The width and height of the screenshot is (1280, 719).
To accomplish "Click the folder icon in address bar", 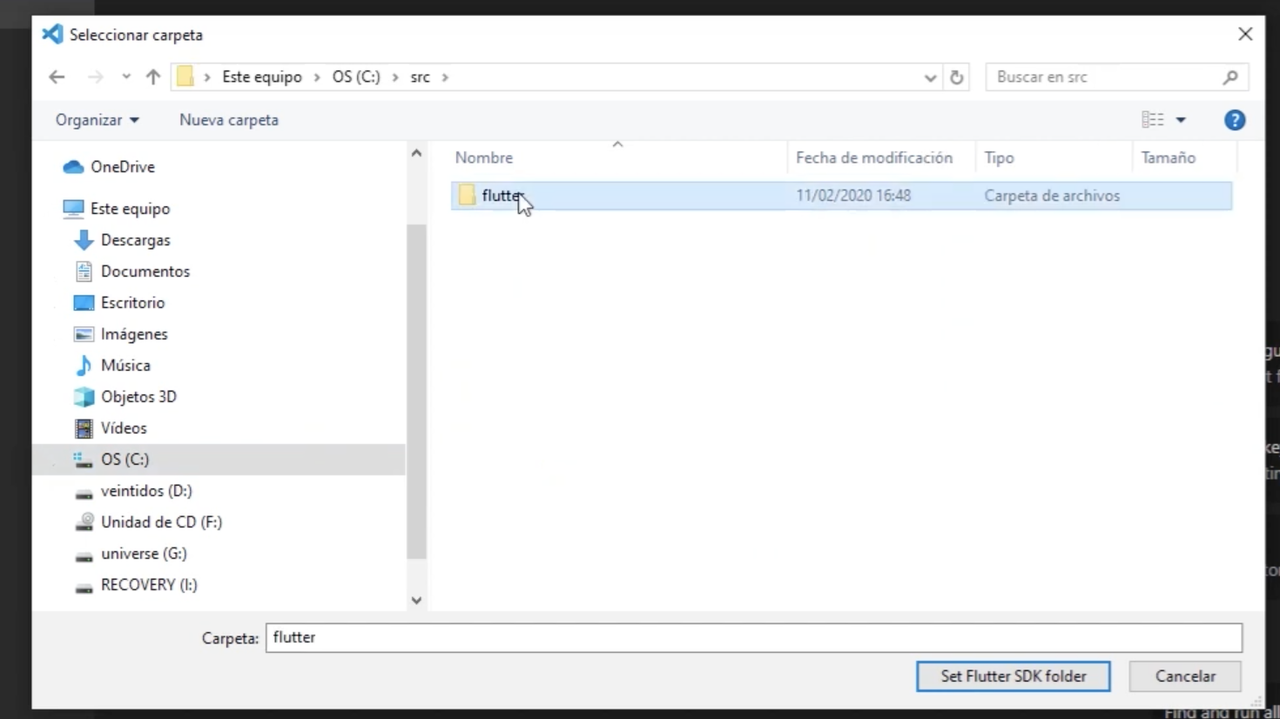I will (x=185, y=77).
